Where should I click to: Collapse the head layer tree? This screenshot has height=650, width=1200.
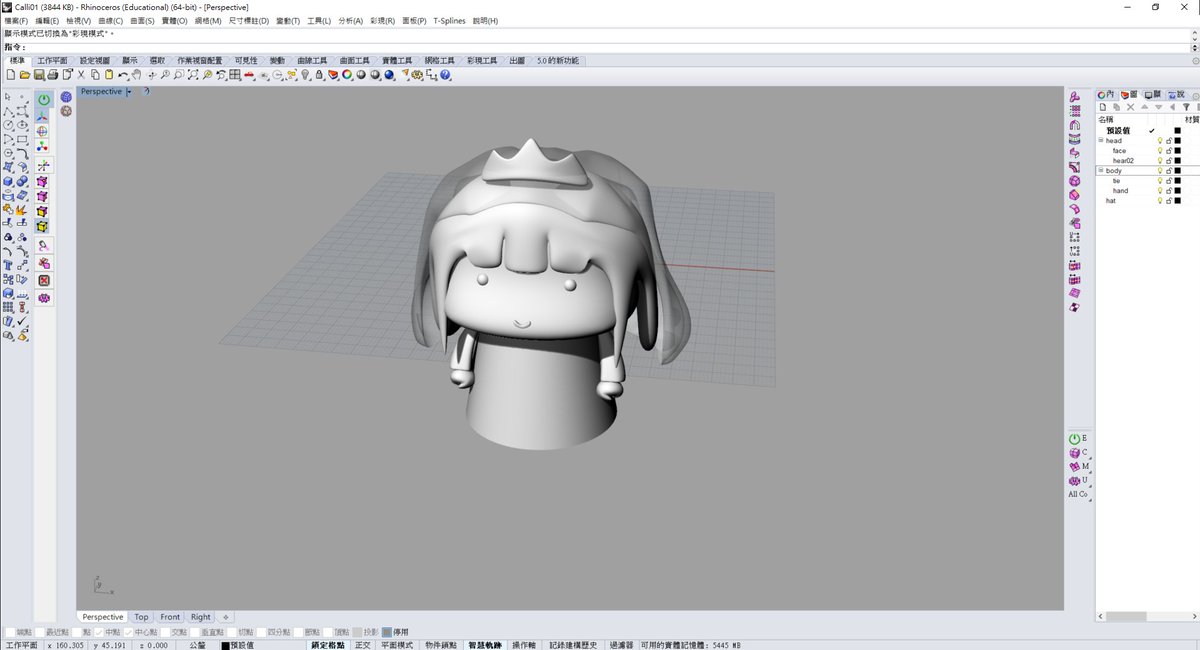coord(1101,141)
